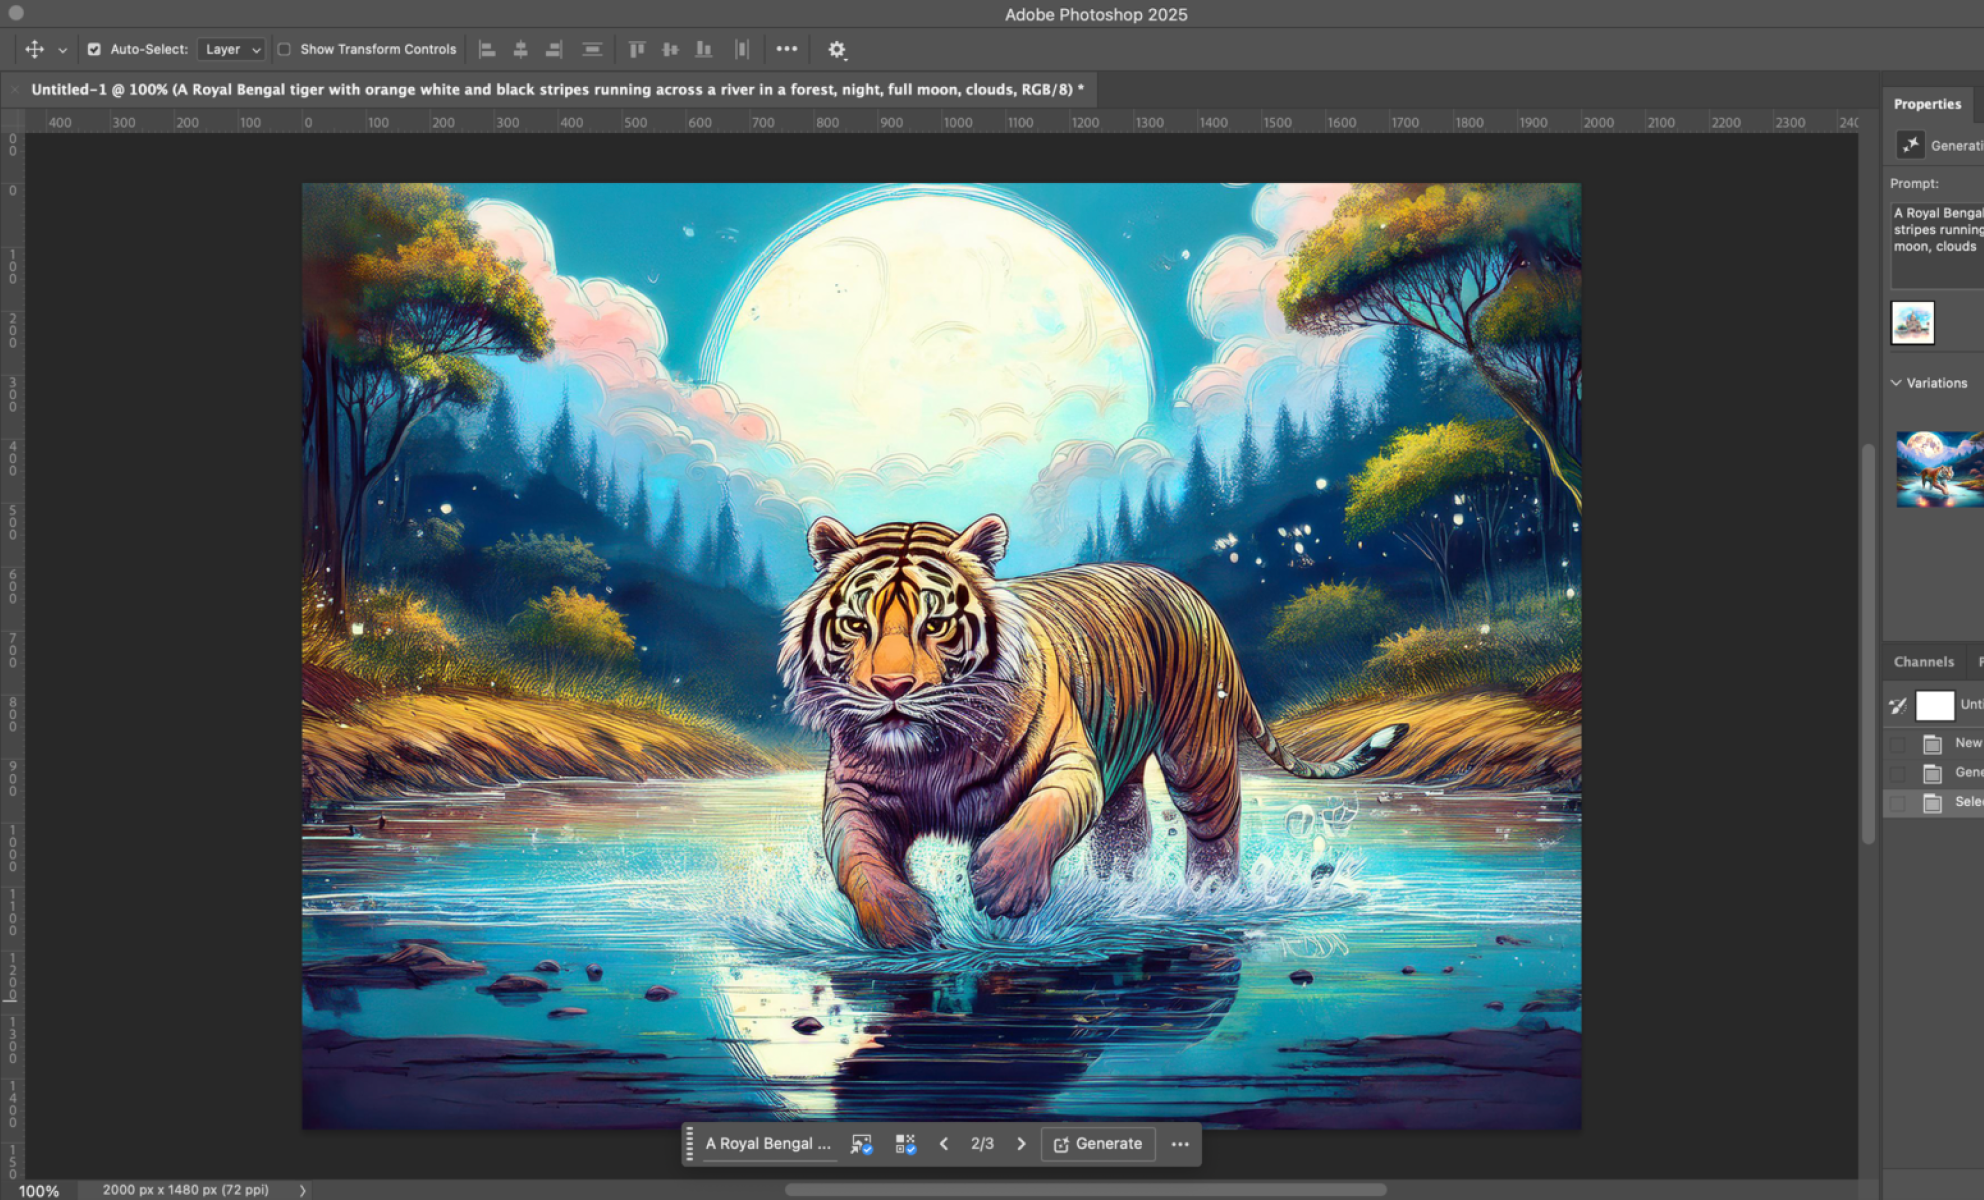
Task: Click the style effects icon in task bar
Action: tap(905, 1144)
